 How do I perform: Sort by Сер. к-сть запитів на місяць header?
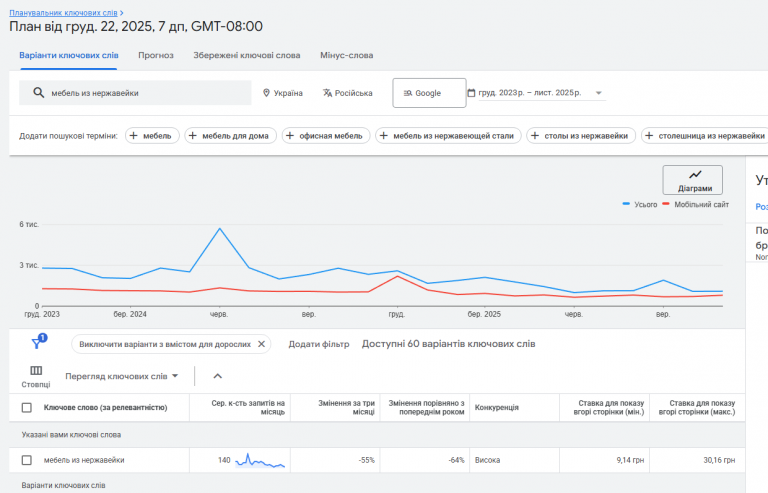[248, 407]
